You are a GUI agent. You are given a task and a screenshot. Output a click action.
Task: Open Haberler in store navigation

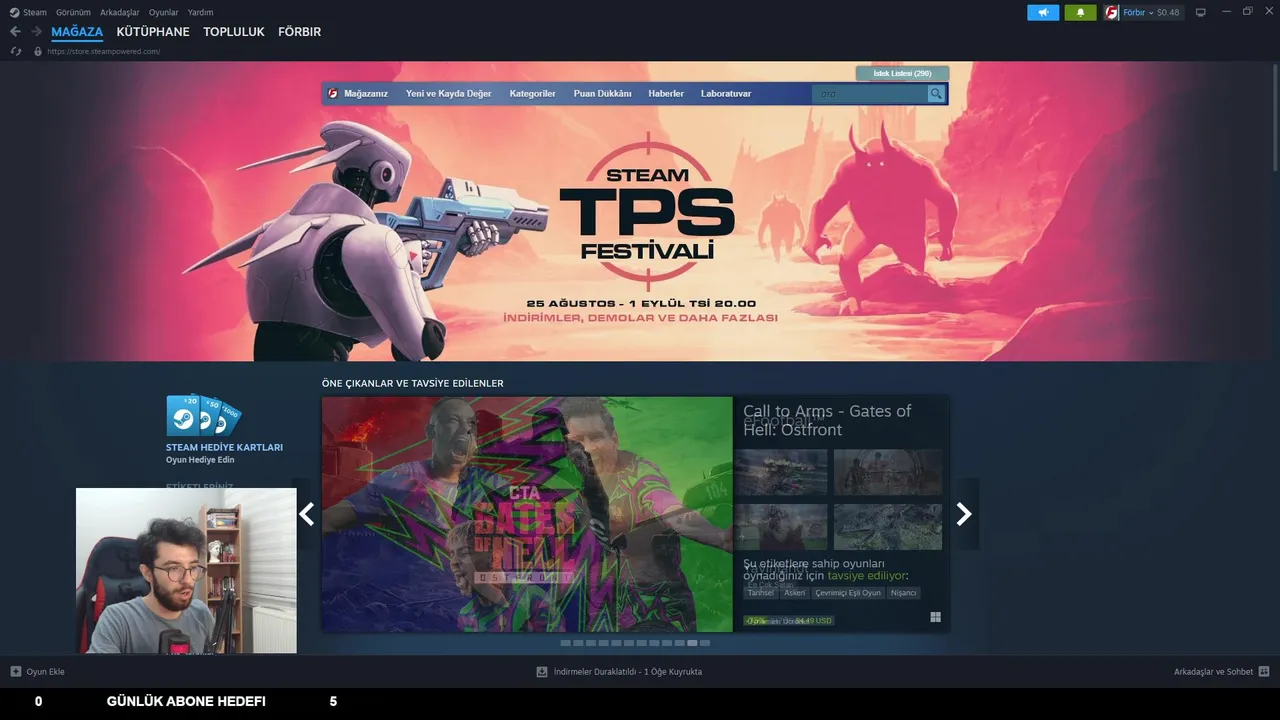click(x=666, y=93)
